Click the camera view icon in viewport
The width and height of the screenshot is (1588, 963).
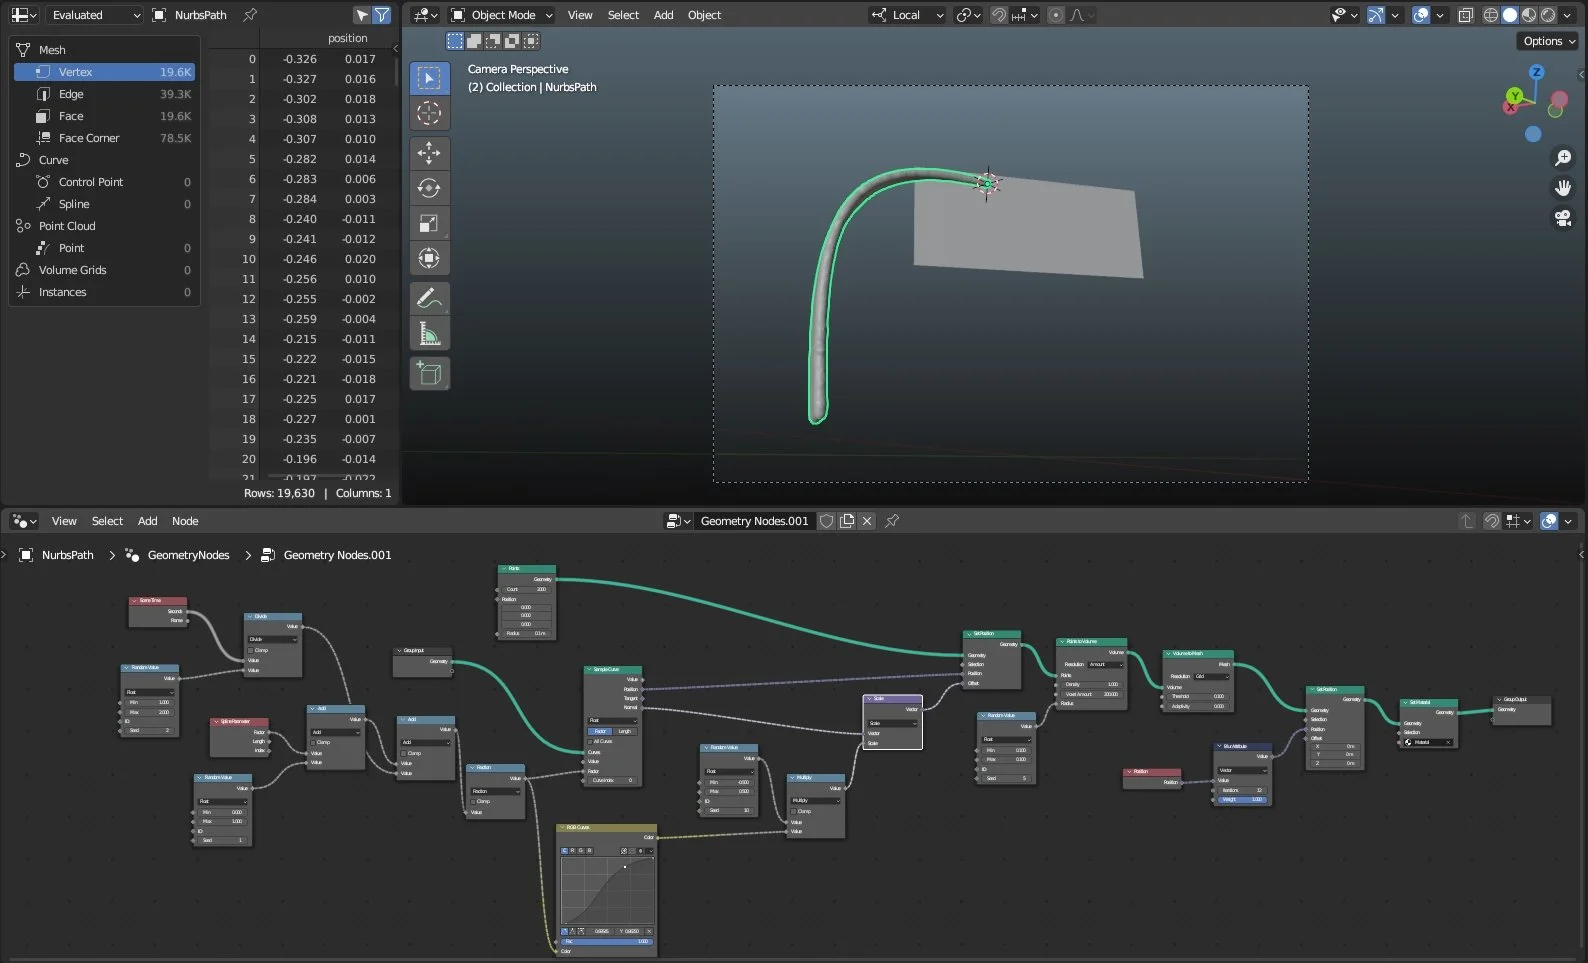coord(1563,217)
